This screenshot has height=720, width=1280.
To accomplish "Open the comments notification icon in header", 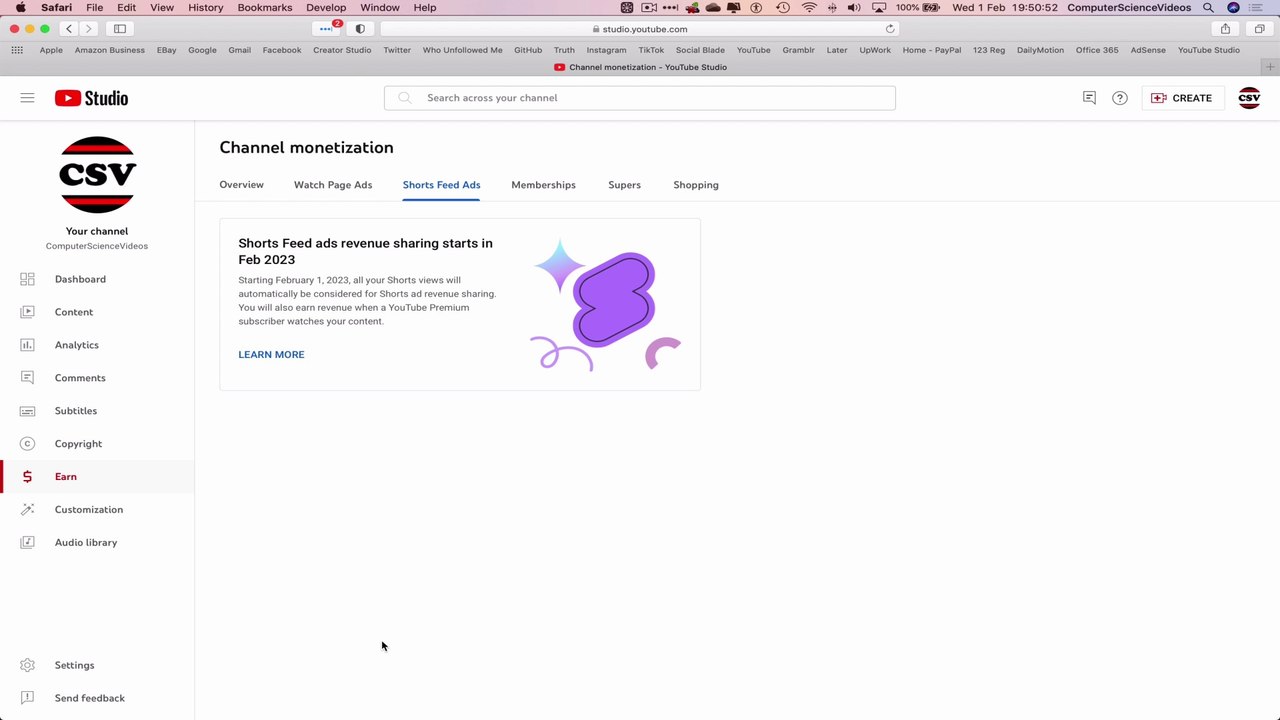I will [x=1089, y=98].
